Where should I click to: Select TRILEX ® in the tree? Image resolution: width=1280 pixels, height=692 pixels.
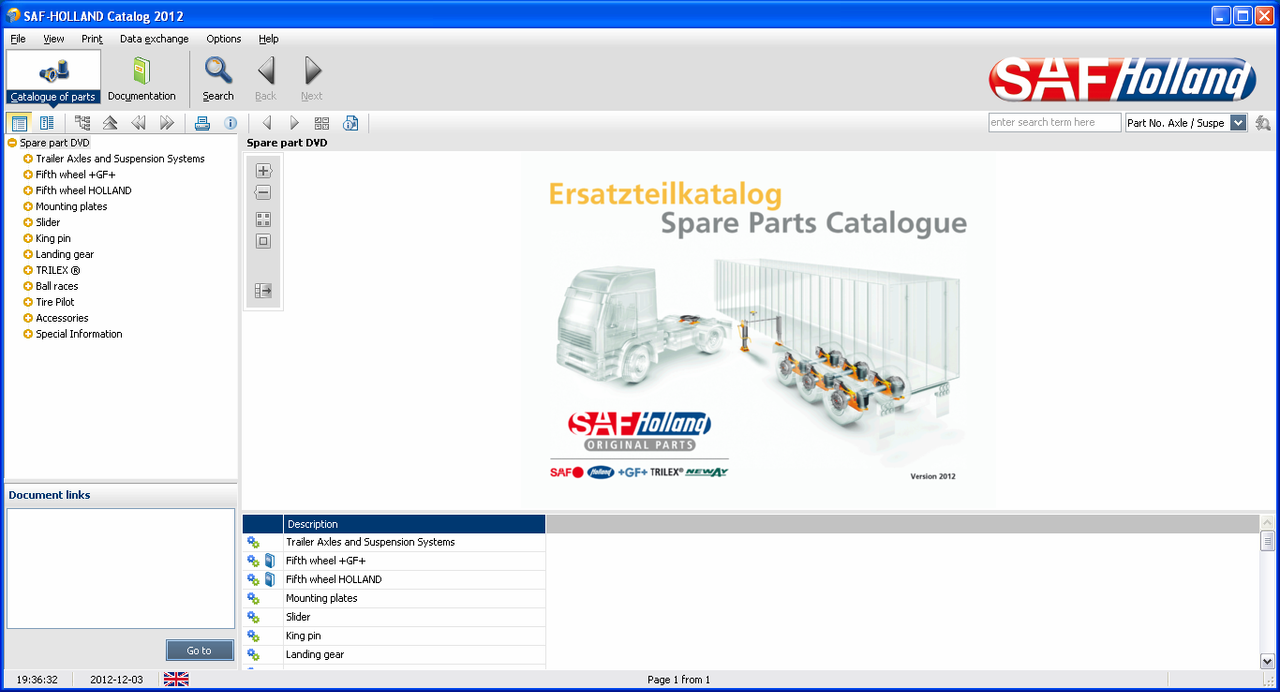coord(58,270)
